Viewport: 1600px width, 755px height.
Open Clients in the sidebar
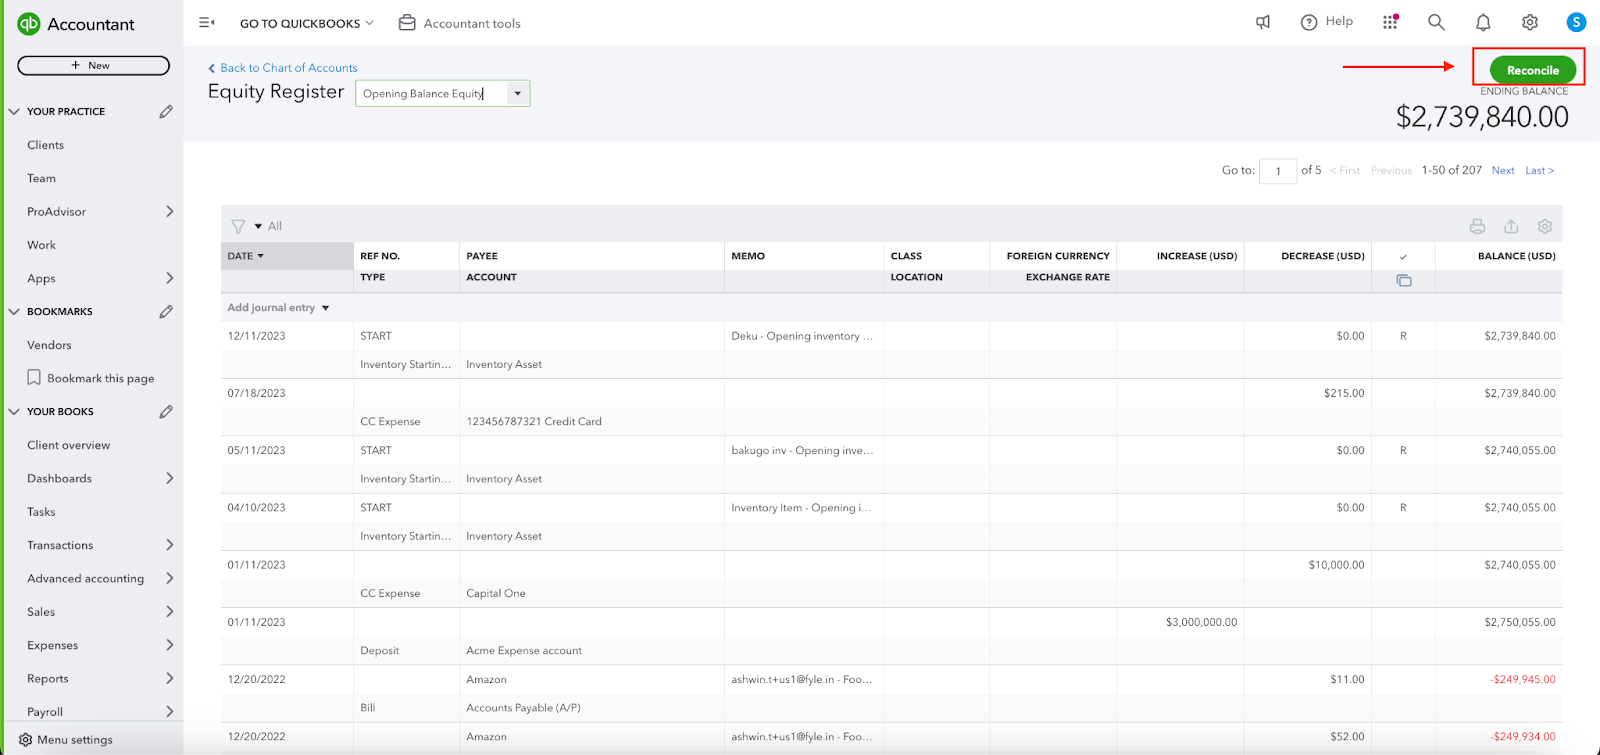coord(45,145)
